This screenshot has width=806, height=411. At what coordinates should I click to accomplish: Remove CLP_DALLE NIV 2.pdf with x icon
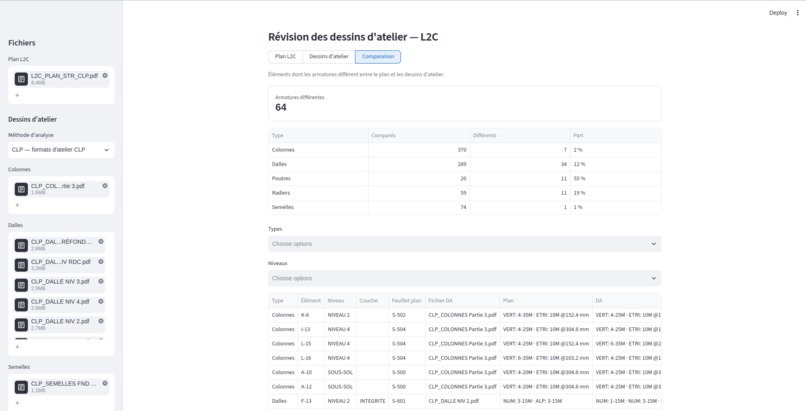coord(101,321)
